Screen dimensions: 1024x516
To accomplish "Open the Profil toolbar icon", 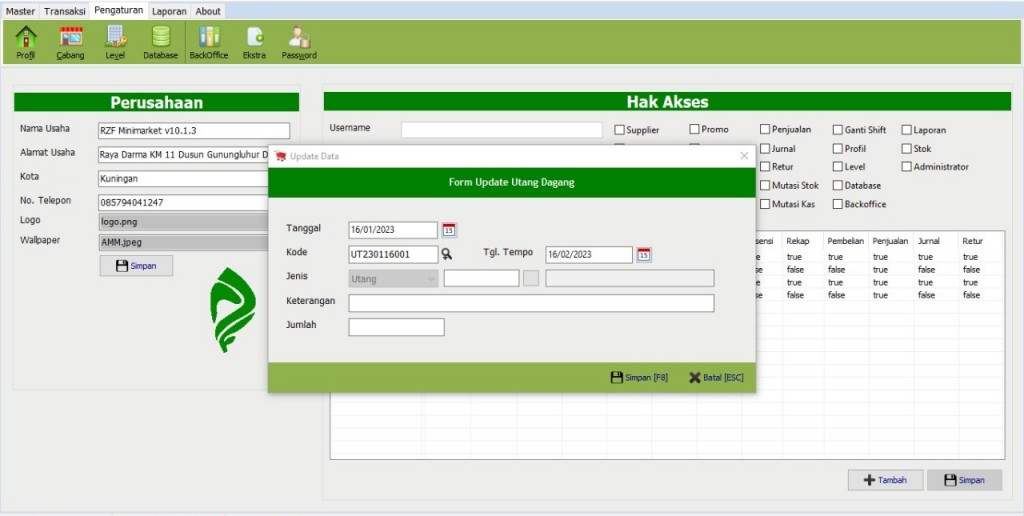I will click(x=25, y=42).
